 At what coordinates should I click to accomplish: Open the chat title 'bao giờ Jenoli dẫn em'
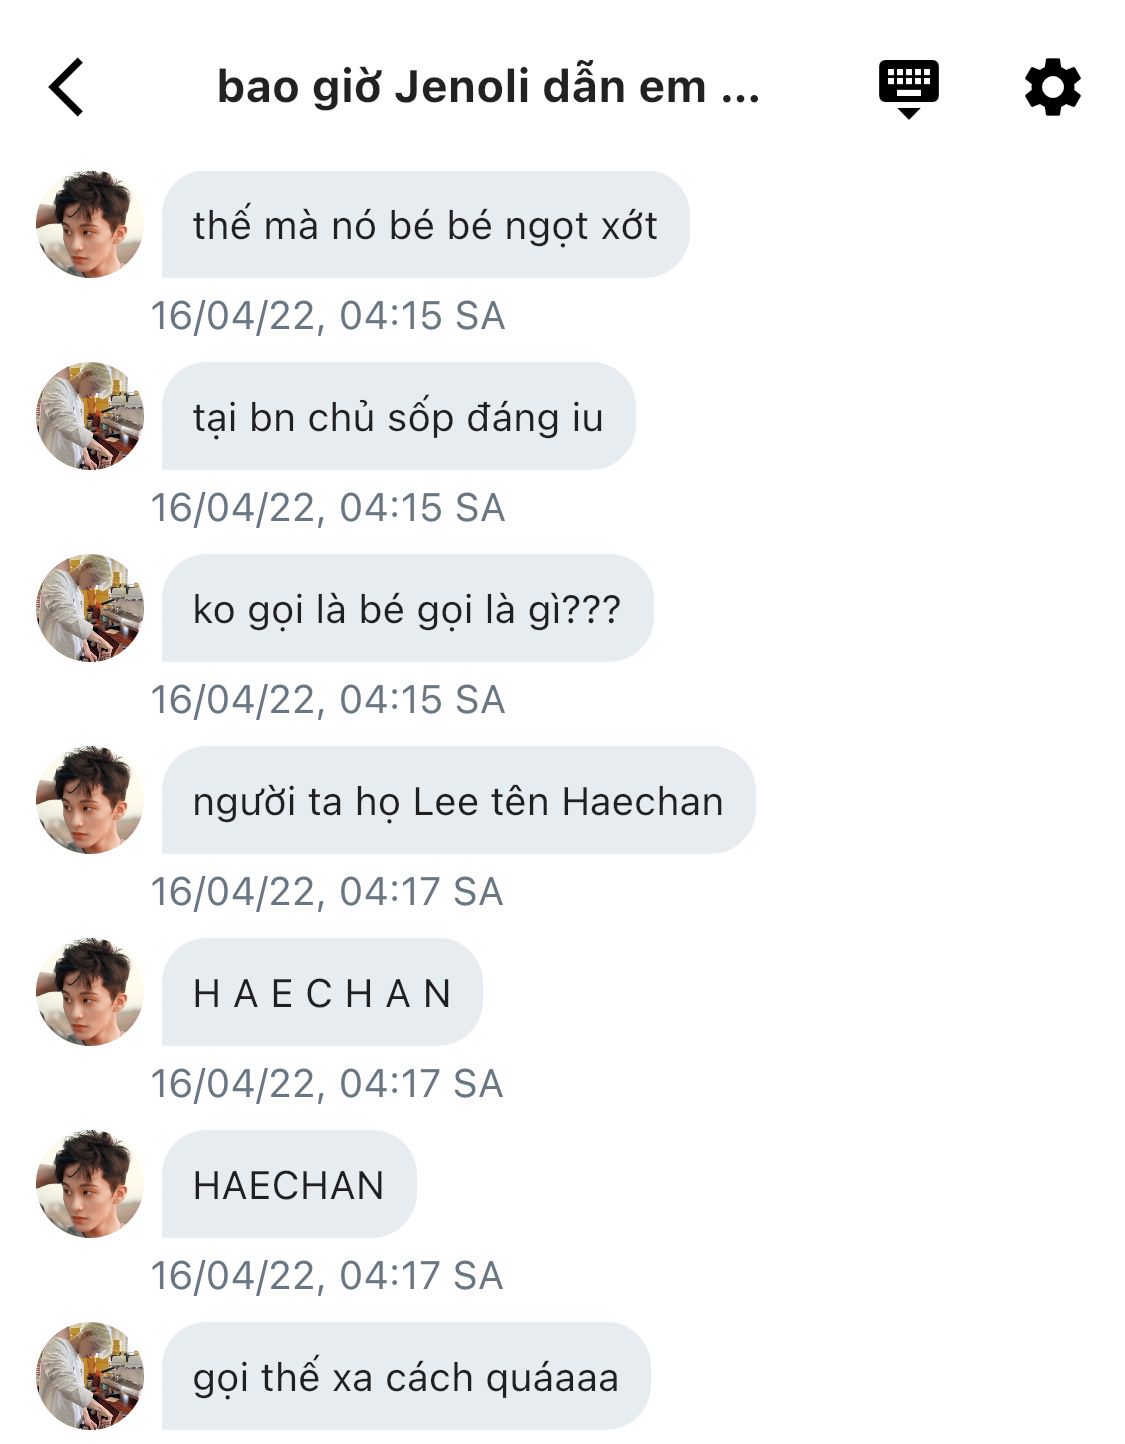[488, 87]
